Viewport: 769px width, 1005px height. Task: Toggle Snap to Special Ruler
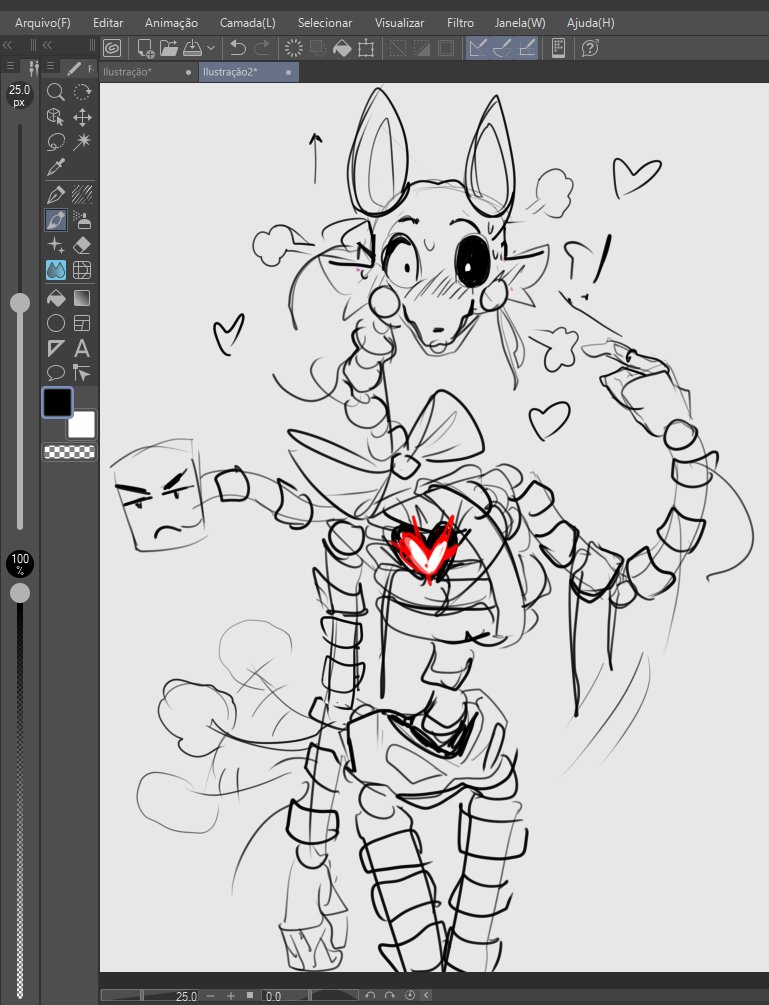[x=502, y=48]
